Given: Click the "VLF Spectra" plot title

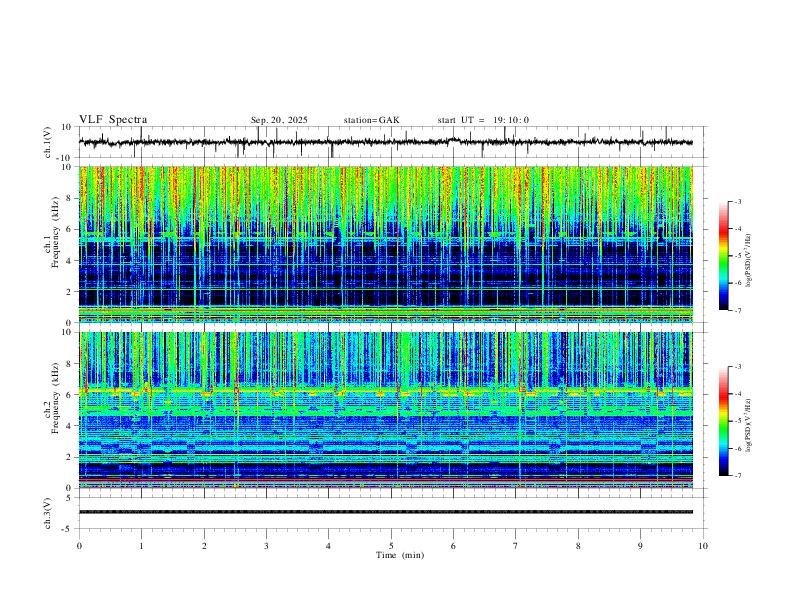Looking at the screenshot, I should tap(113, 120).
